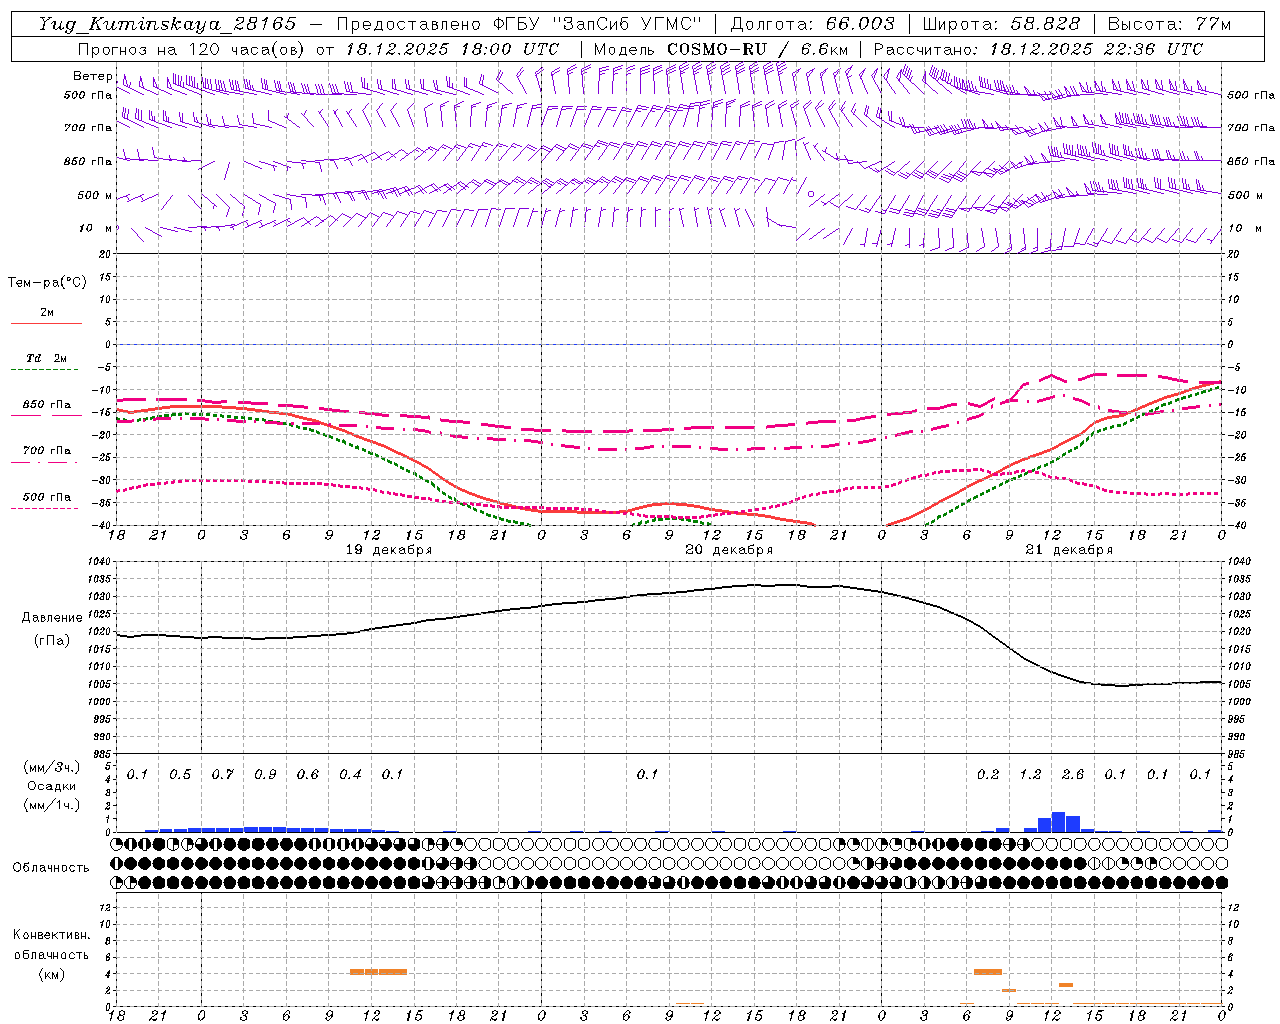Click the left 500 м wind level label
1280x1024 pixels.
pos(95,195)
